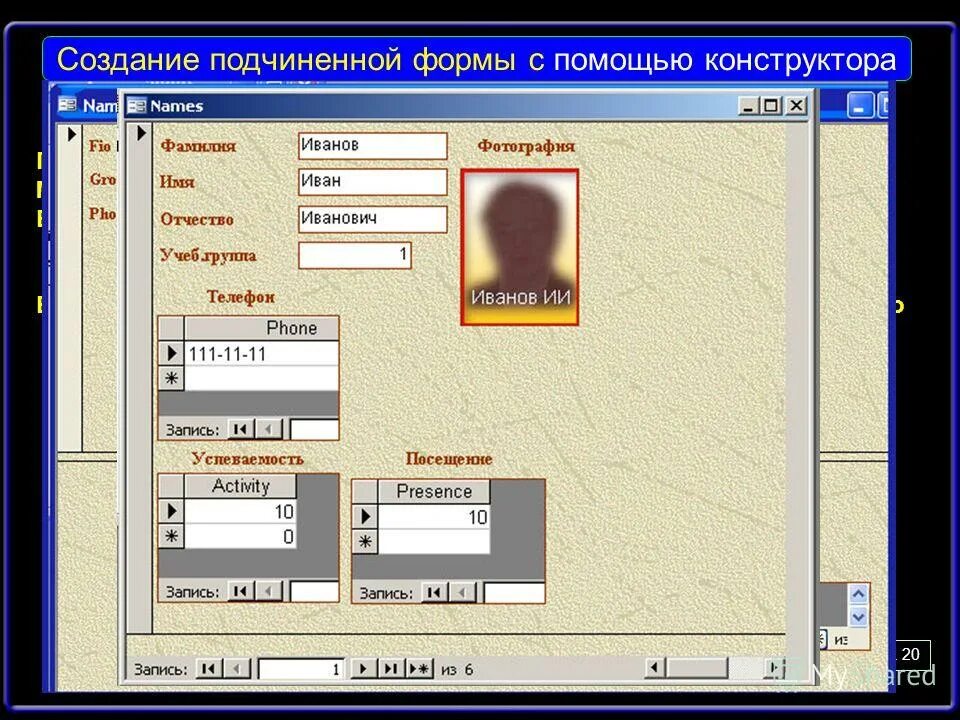Click the up arrow of right scrollbar
This screenshot has height=720, width=960.
(858, 592)
